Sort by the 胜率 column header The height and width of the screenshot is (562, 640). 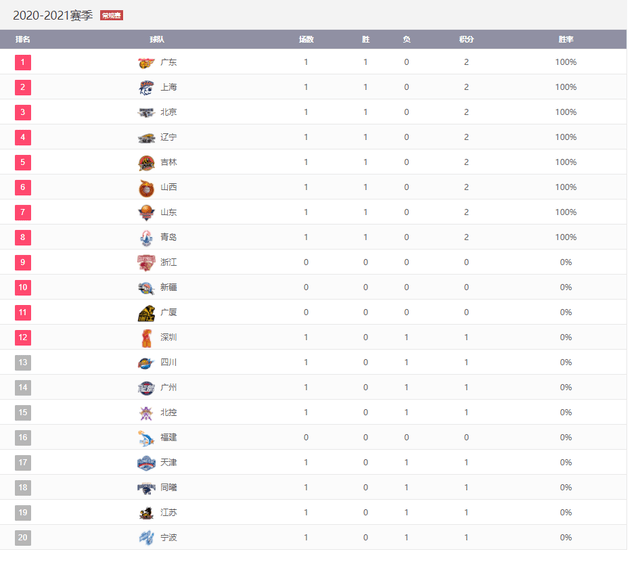tap(566, 40)
